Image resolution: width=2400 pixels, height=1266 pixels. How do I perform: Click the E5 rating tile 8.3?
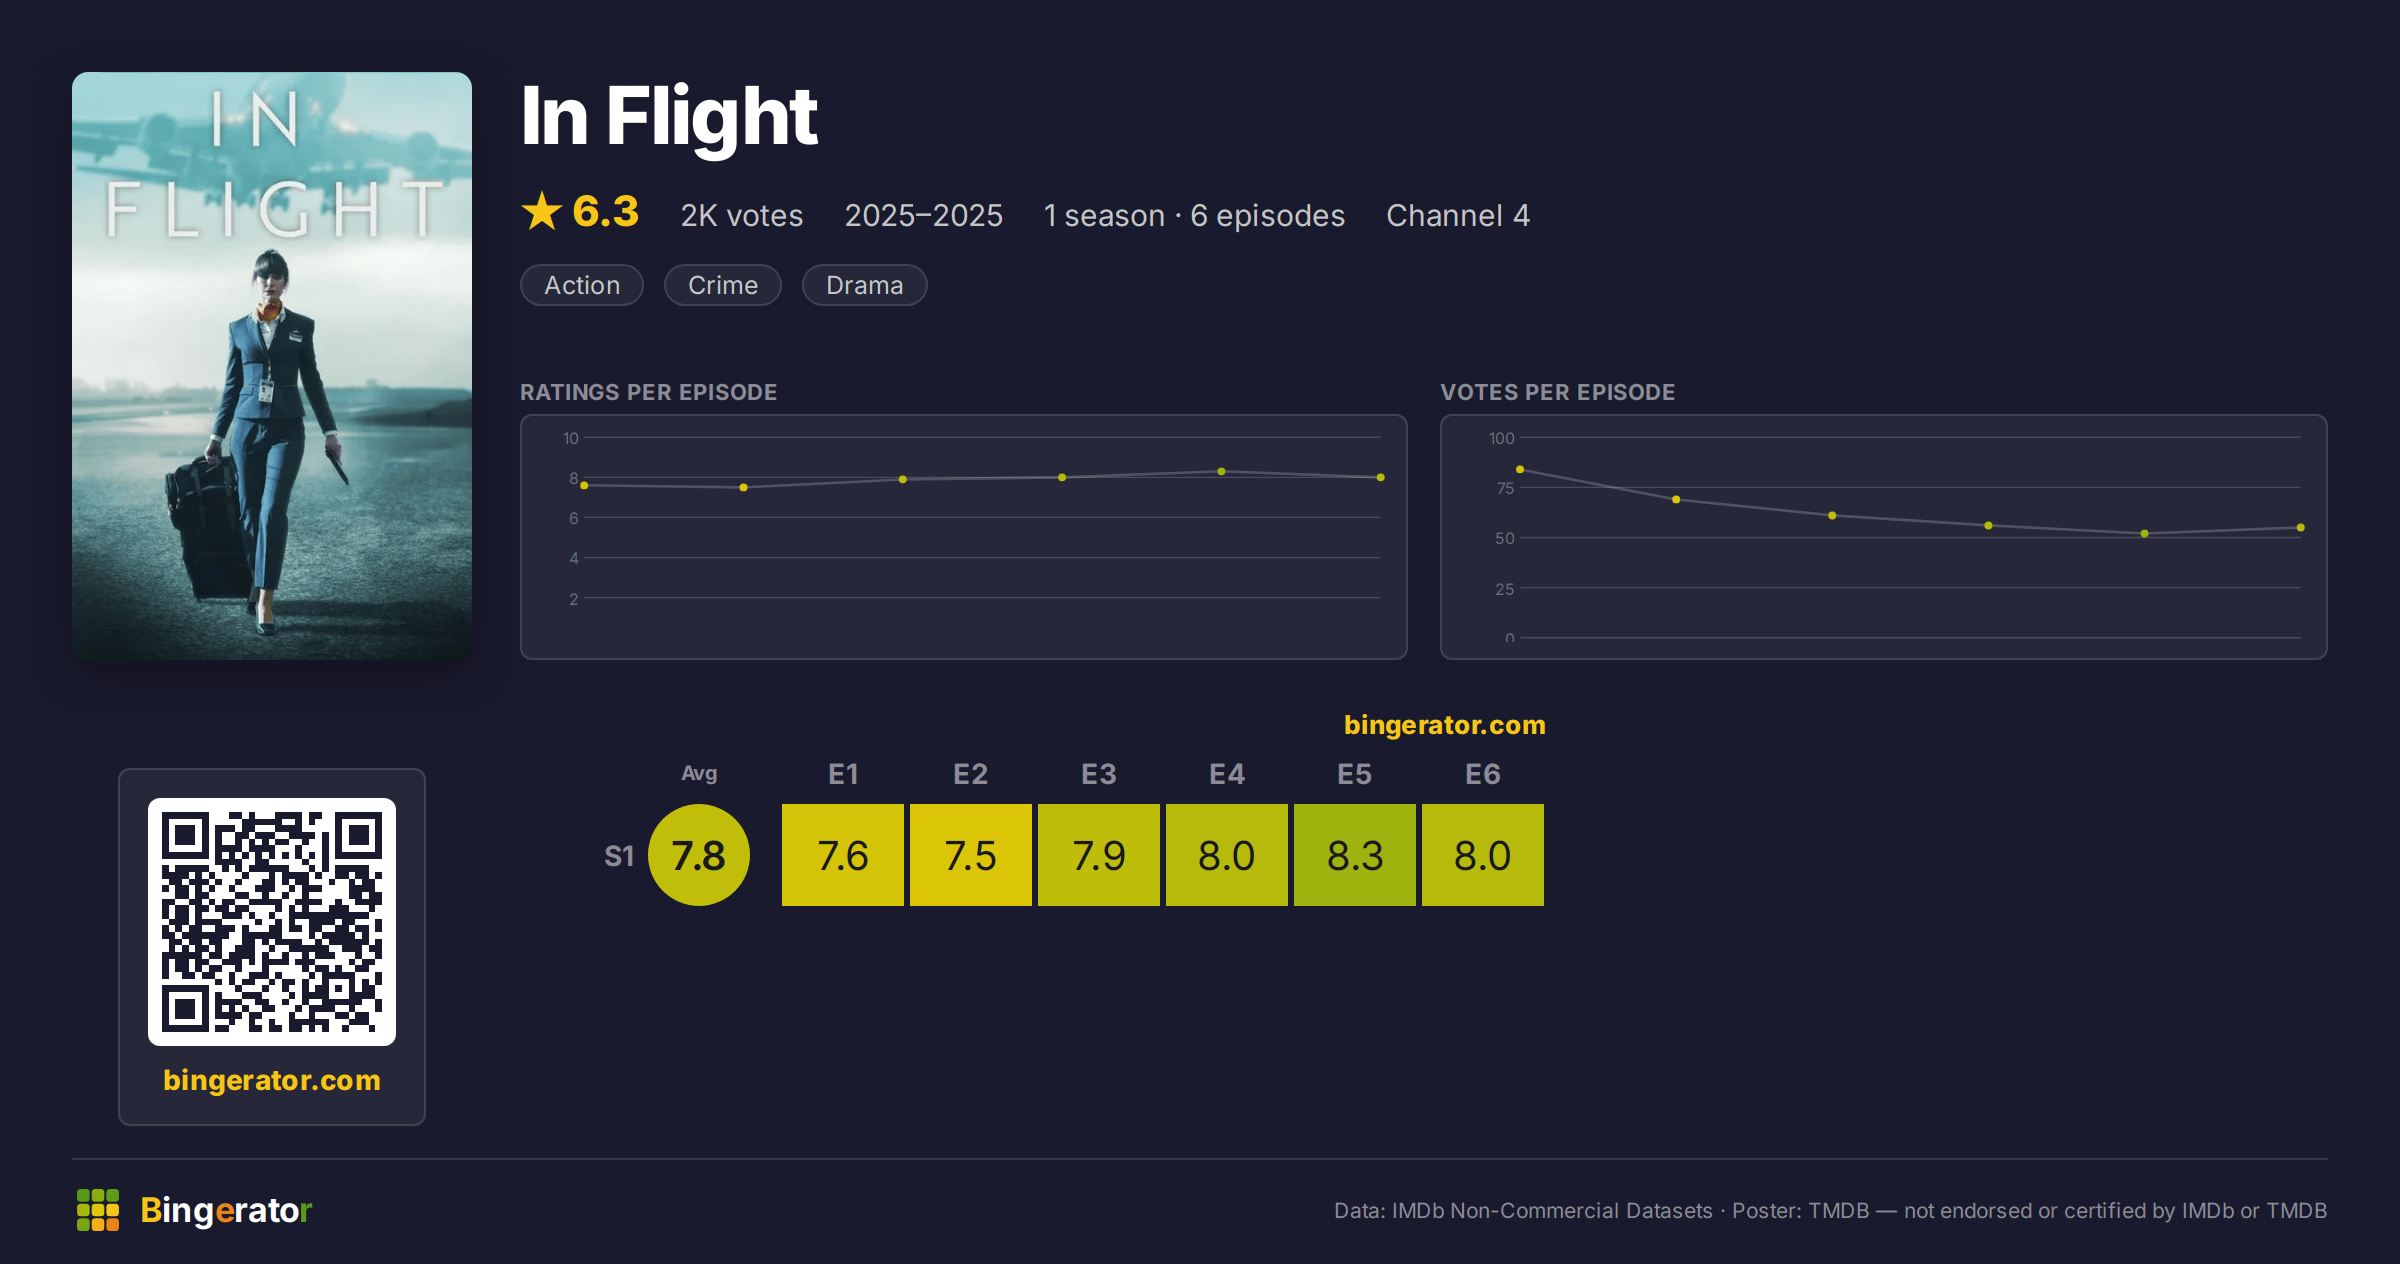point(1355,855)
